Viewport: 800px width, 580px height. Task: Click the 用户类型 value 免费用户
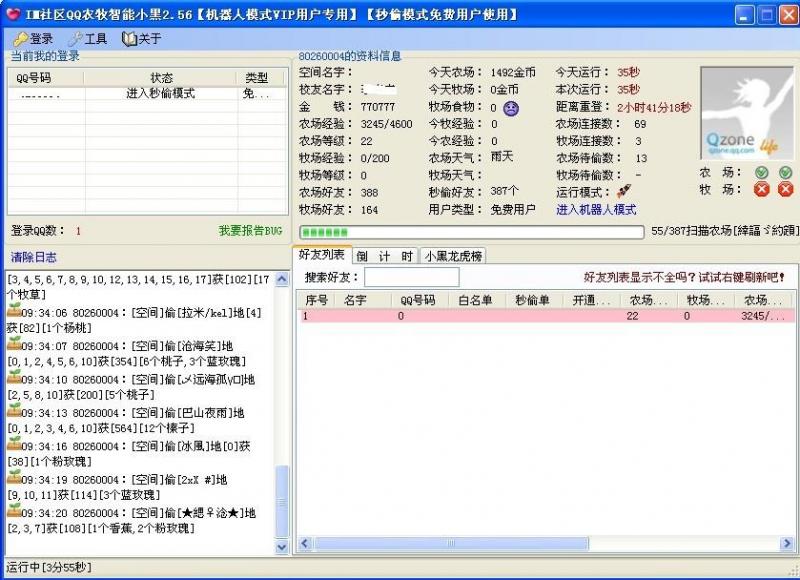[513, 210]
